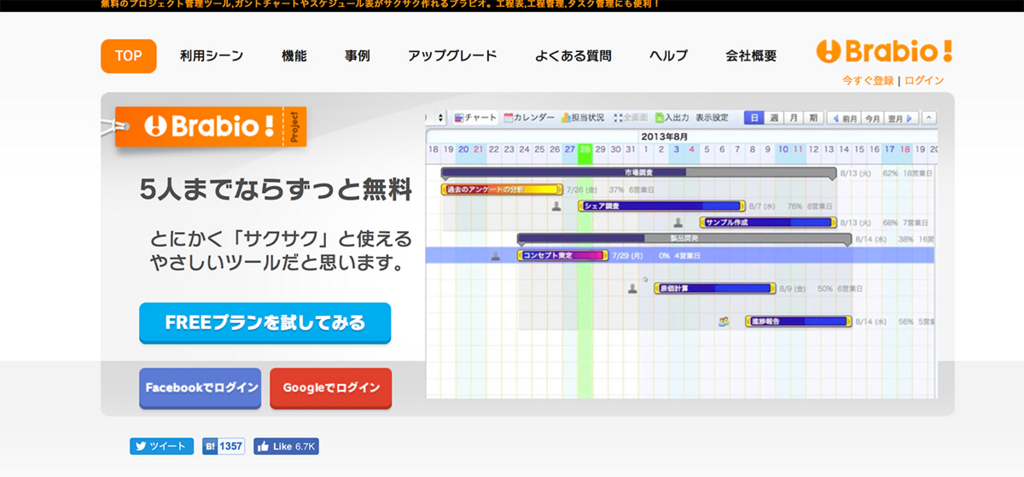Select the シェア調査 task bar
This screenshot has height=477, width=1024.
pos(662,206)
